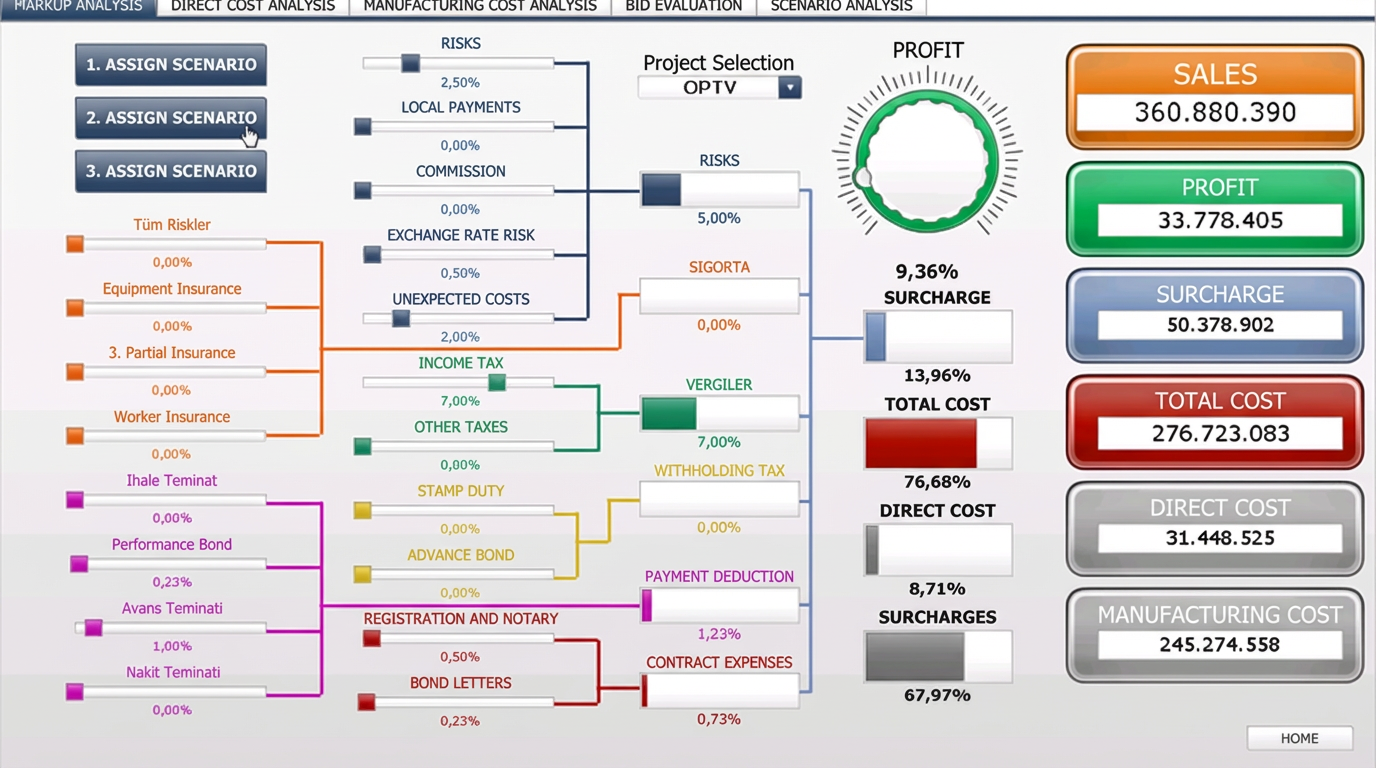Viewport: 1376px width, 768px height.
Task: Open the BID EVALUATION tab
Action: 683,6
